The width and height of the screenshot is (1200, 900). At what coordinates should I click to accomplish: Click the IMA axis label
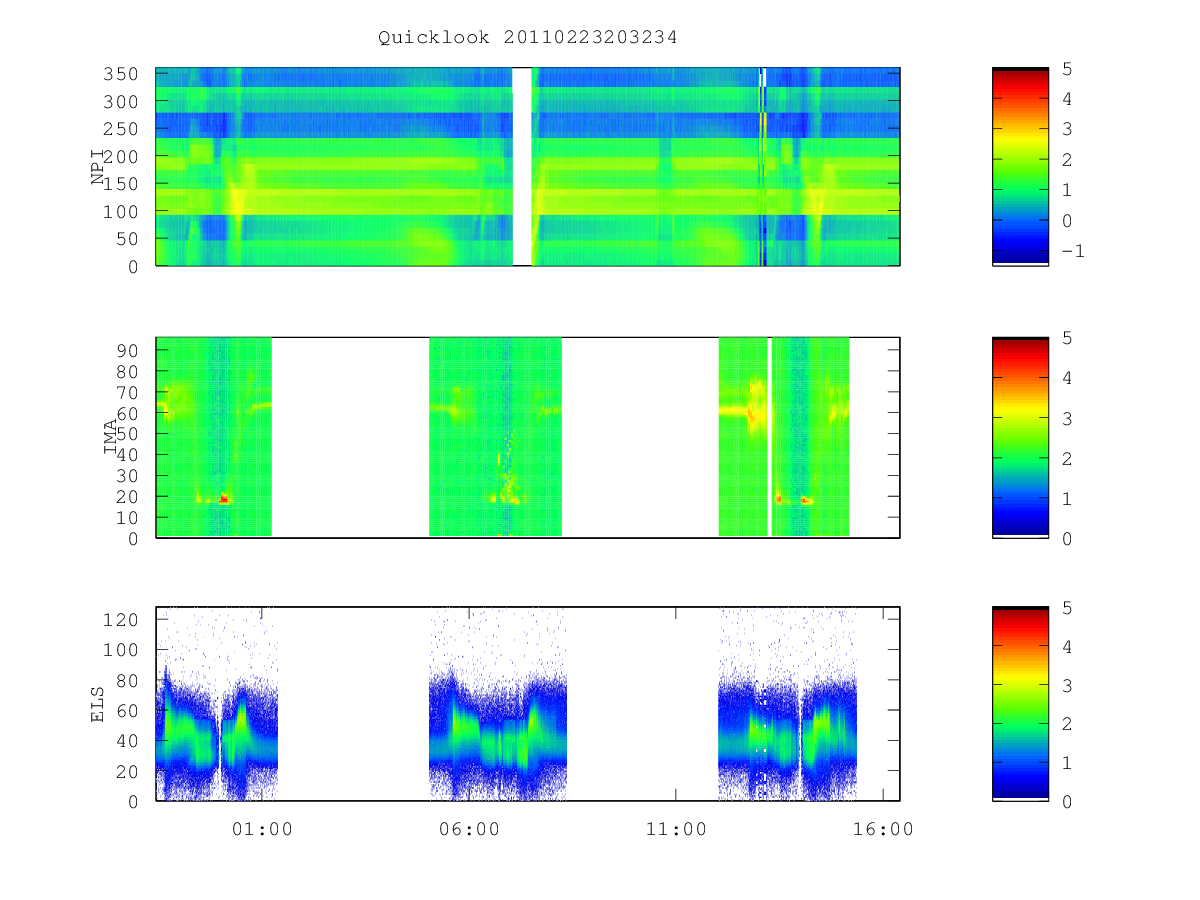click(x=111, y=437)
